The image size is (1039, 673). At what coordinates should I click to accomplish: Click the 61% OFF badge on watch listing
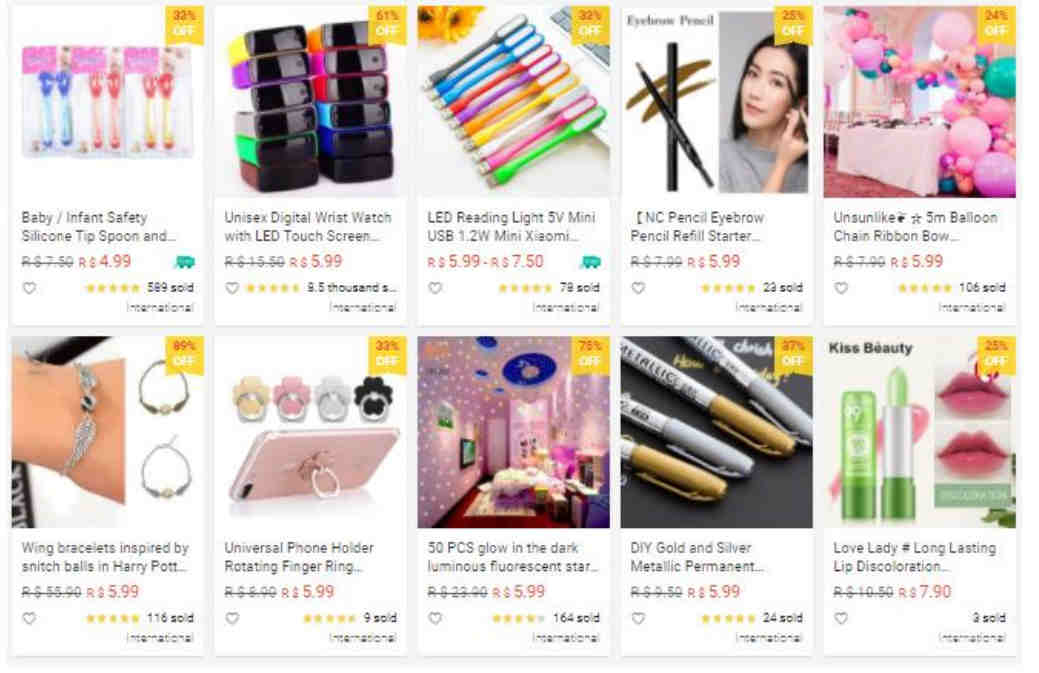coord(387,24)
